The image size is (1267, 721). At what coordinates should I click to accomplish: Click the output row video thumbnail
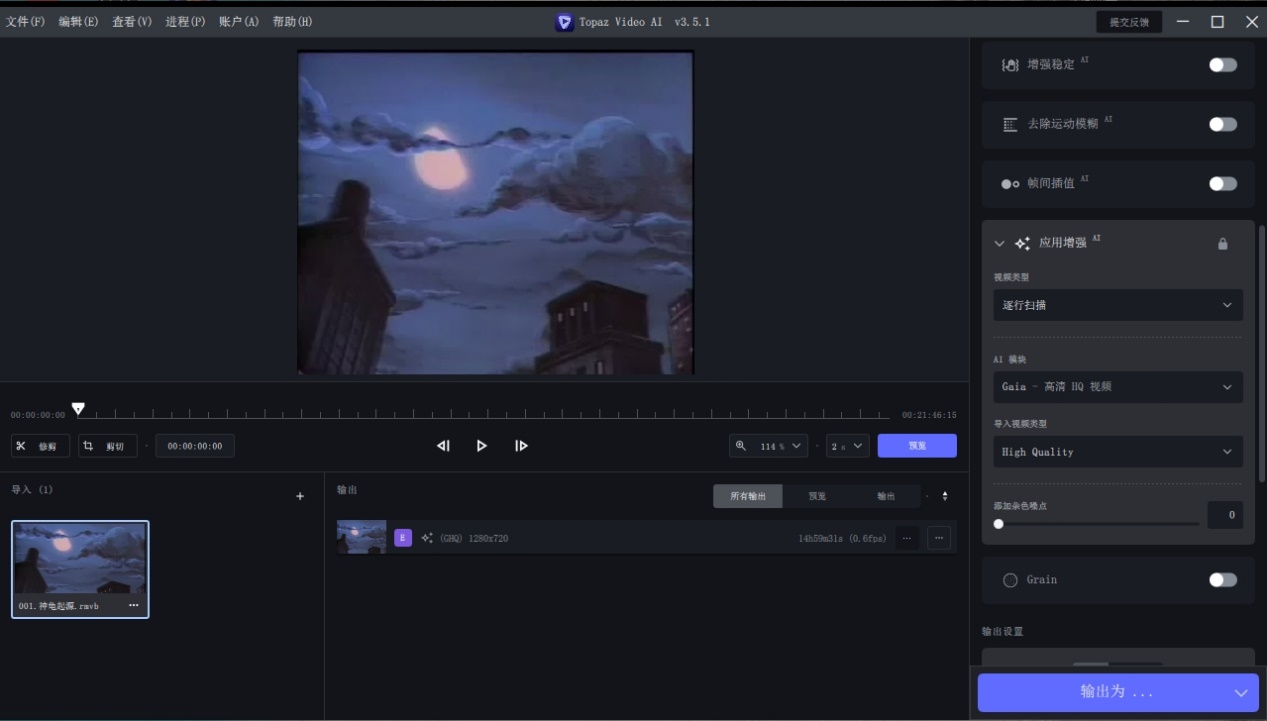(x=362, y=537)
